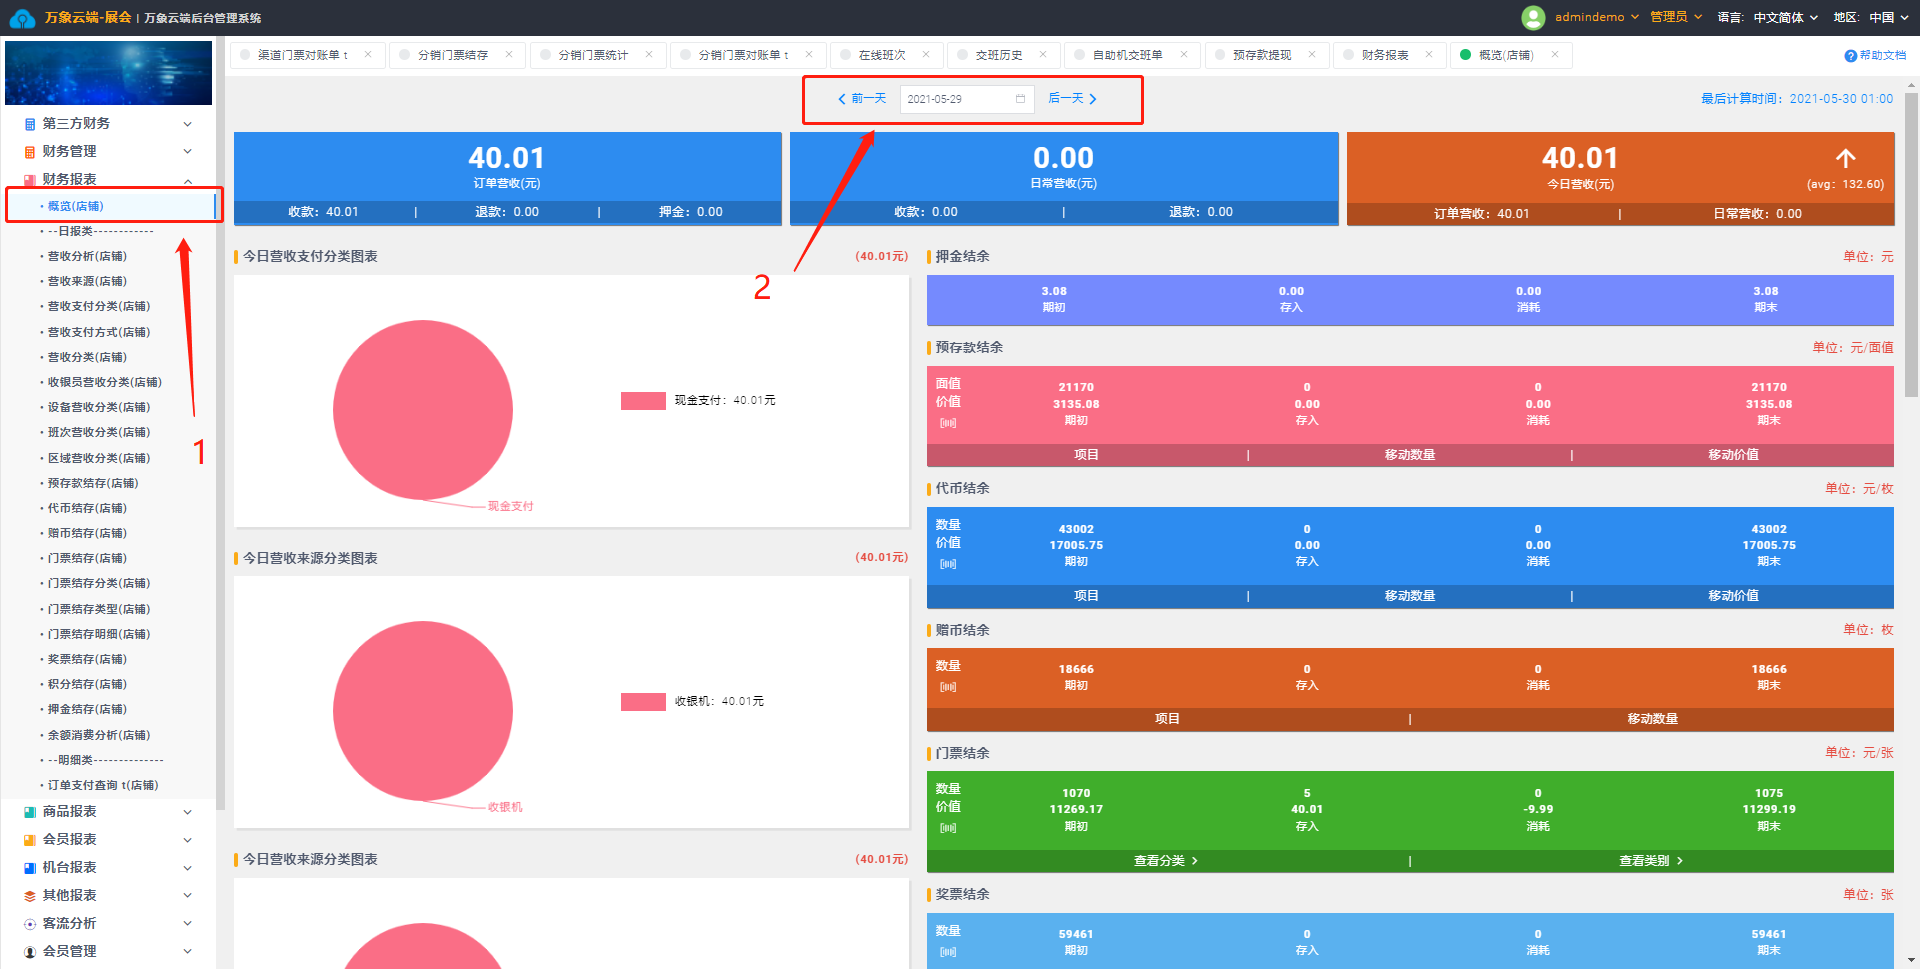Open the 管理员 role dropdown
The image size is (1920, 969).
point(1676,17)
